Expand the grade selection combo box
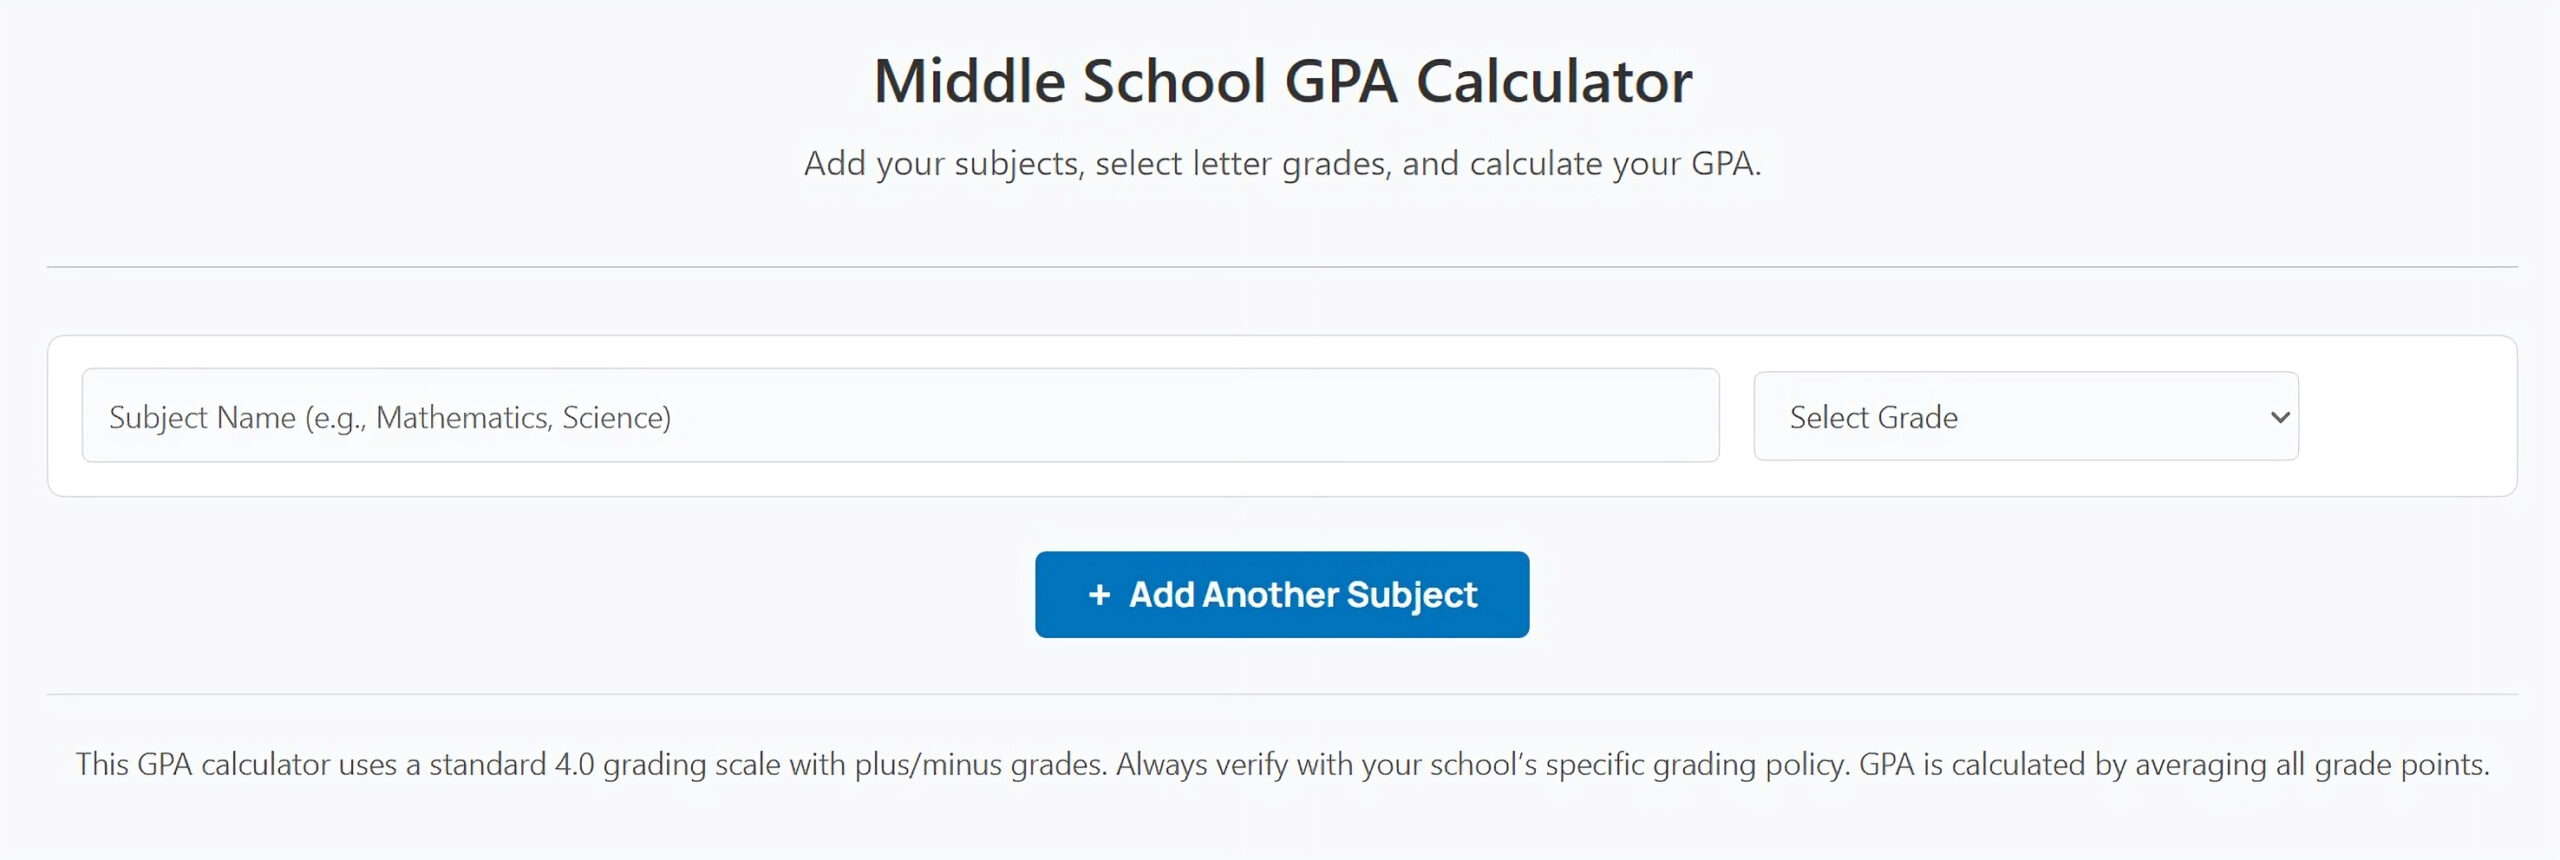Viewport: 2560px width, 860px height. point(2024,416)
